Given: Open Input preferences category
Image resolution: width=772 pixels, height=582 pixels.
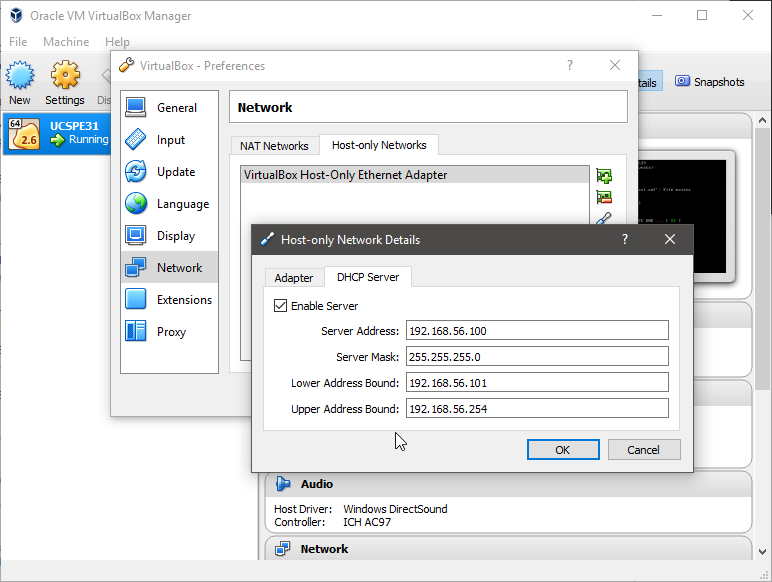Looking at the screenshot, I should 169,140.
